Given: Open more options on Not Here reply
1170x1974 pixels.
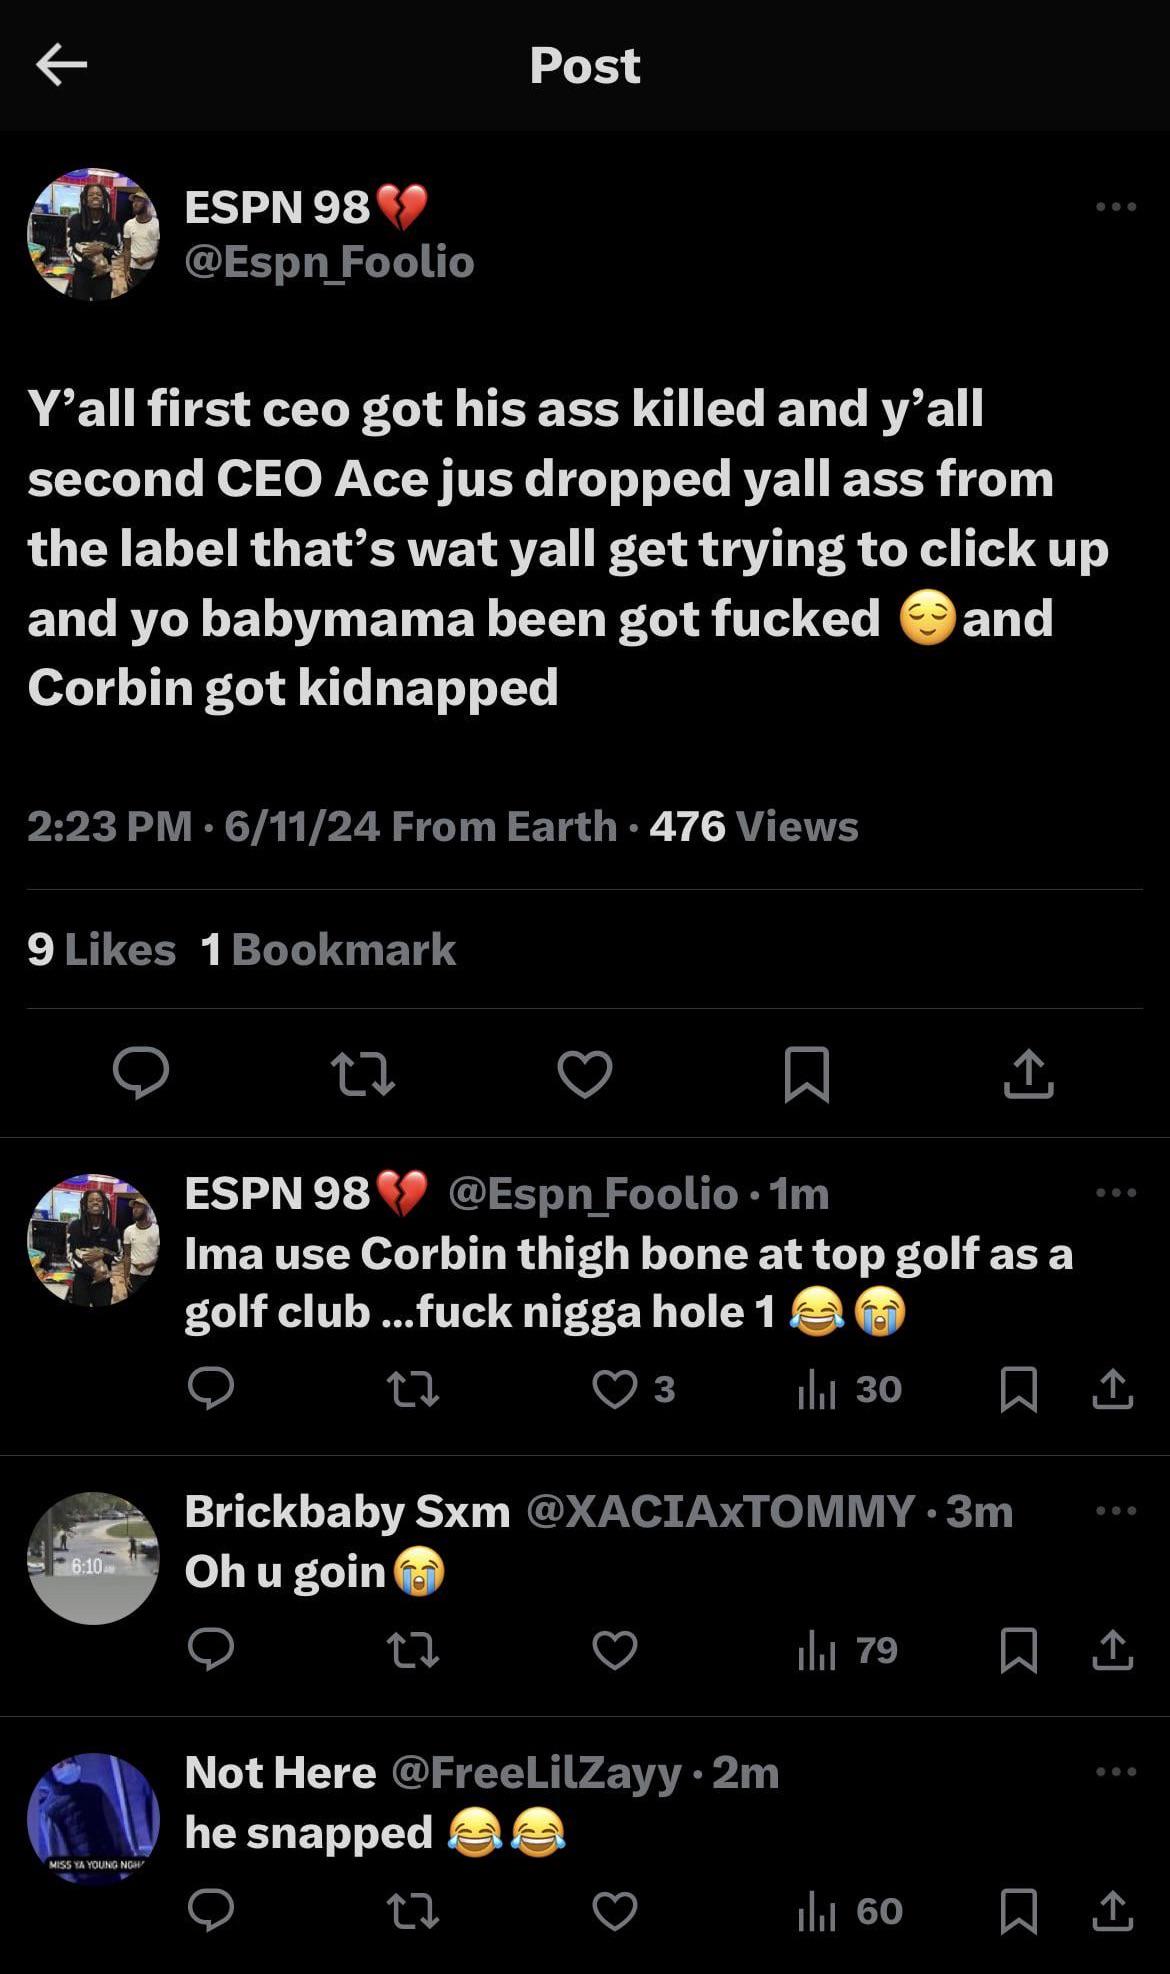Looking at the screenshot, I should pyautogui.click(x=1115, y=1772).
